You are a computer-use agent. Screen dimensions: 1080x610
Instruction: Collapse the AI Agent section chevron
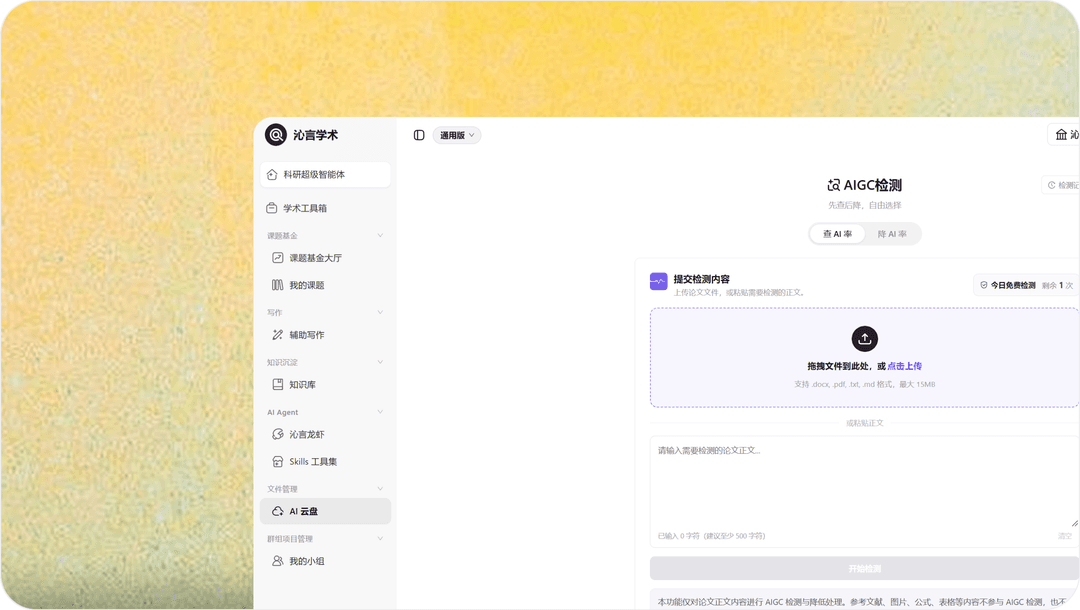tap(380, 412)
